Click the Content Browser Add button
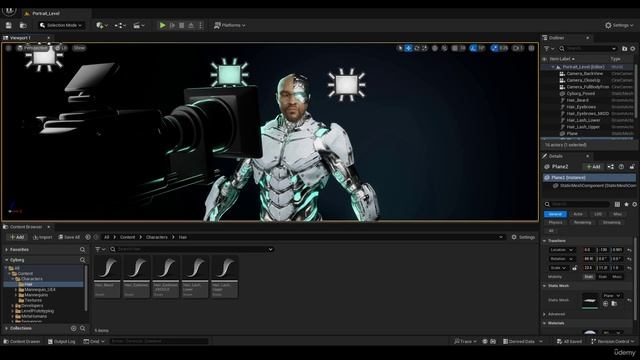 [17, 237]
